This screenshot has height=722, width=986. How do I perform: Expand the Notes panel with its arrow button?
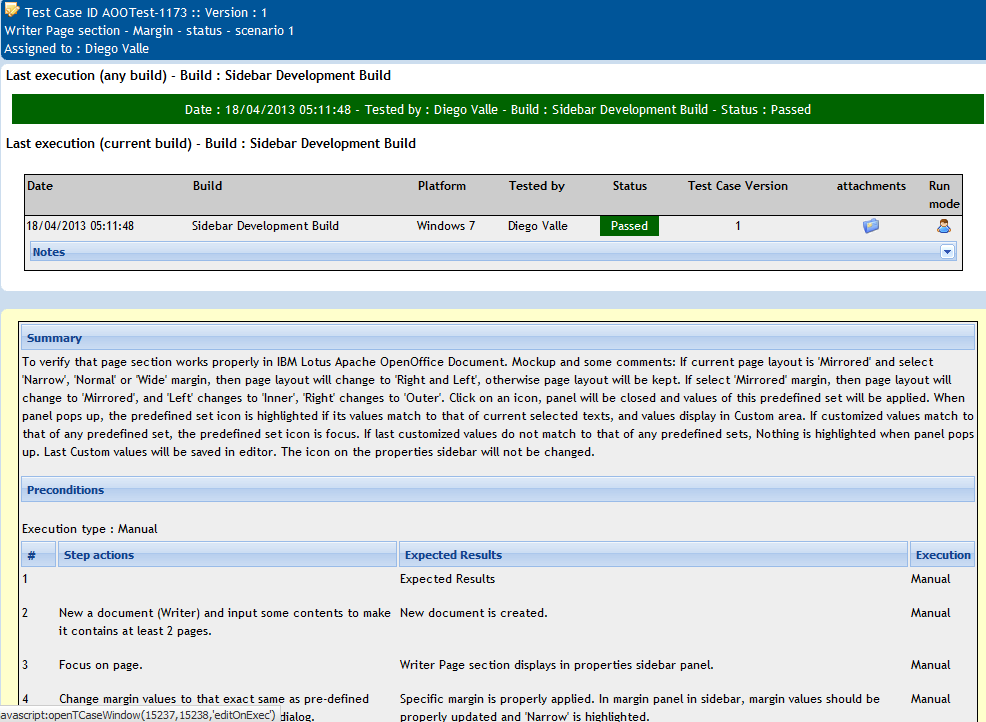coord(947,252)
